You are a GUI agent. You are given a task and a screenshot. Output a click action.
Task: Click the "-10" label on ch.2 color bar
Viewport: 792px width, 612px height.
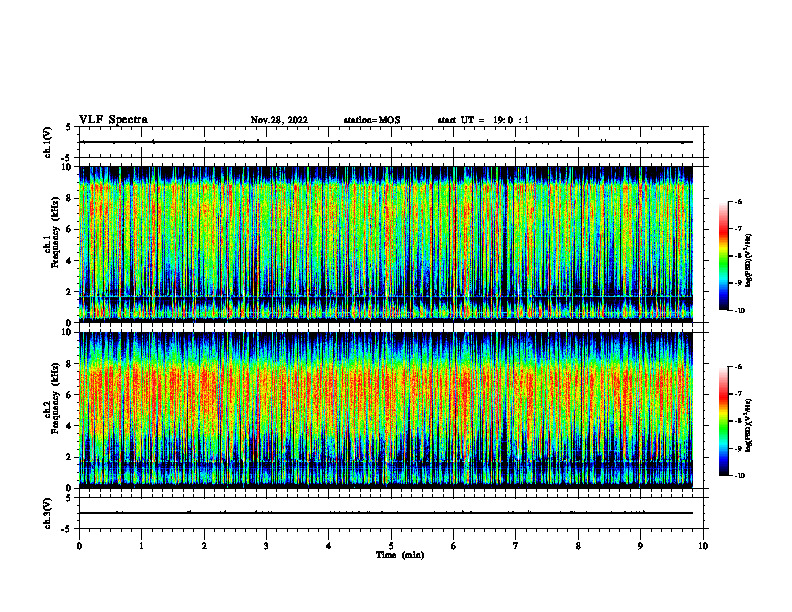pyautogui.click(x=739, y=476)
